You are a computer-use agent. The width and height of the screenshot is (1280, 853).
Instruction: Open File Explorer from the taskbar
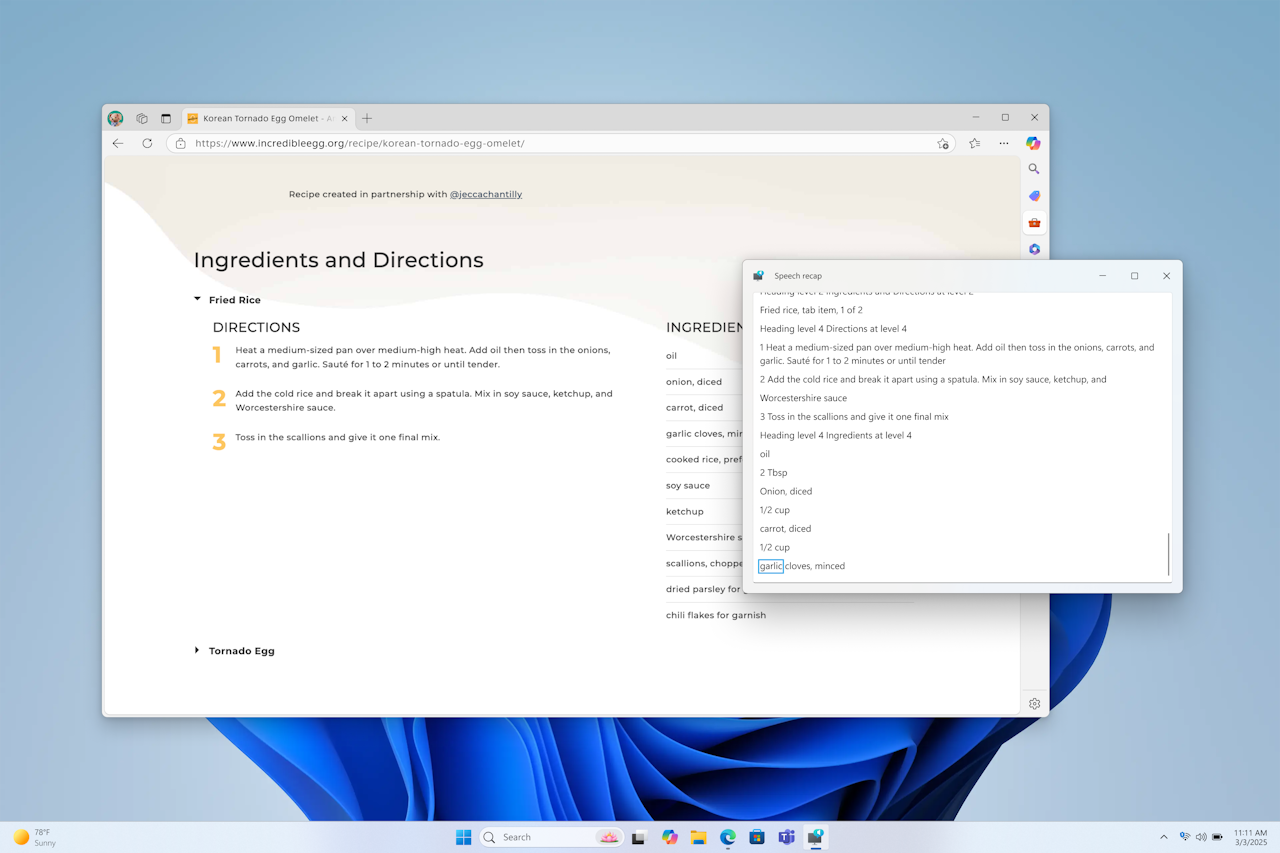tap(698, 837)
